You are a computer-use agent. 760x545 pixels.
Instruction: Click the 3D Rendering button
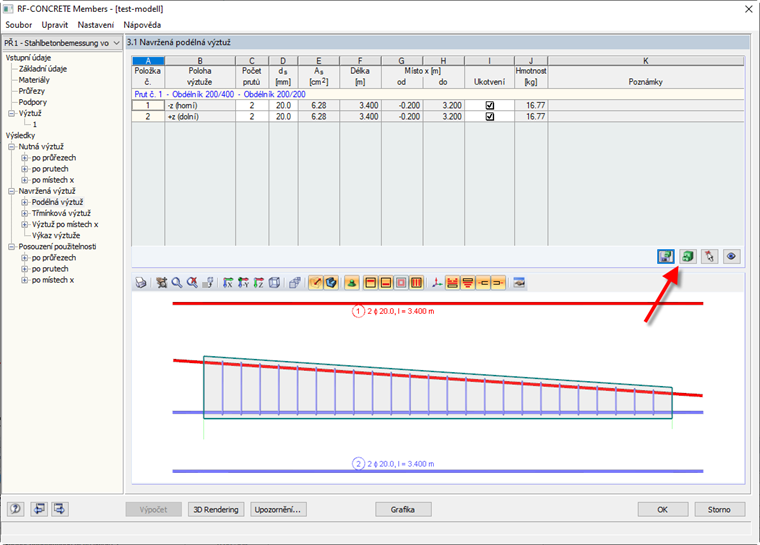coord(216,510)
